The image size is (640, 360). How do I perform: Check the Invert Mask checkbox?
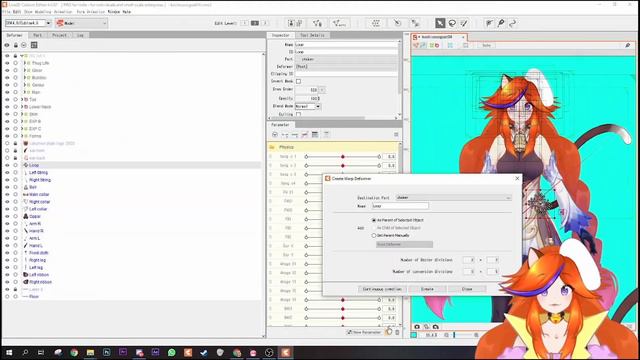point(298,81)
